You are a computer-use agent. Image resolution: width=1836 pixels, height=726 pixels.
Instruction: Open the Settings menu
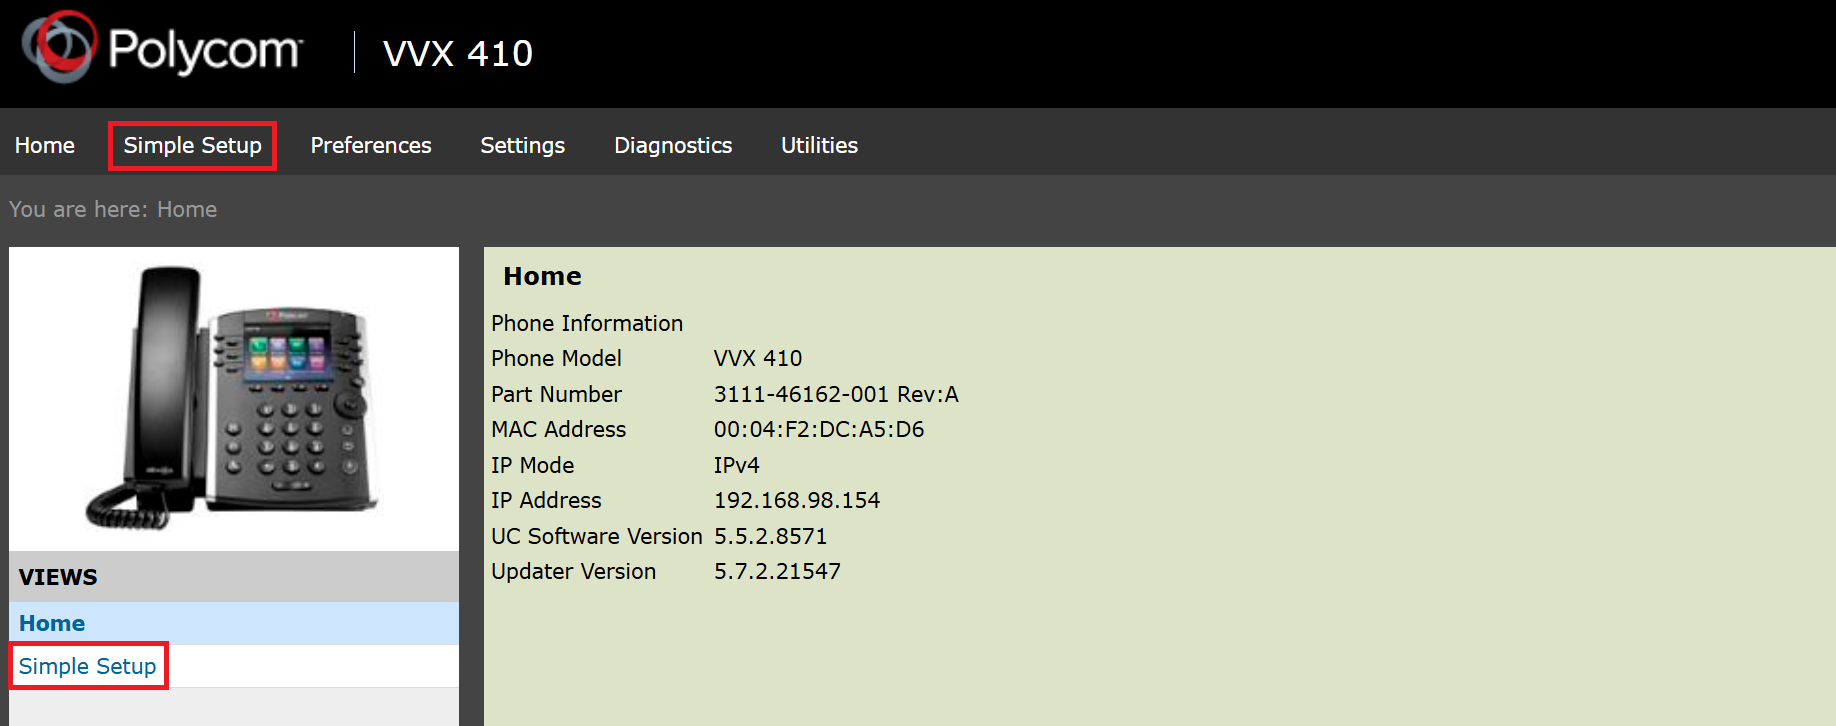tap(523, 146)
